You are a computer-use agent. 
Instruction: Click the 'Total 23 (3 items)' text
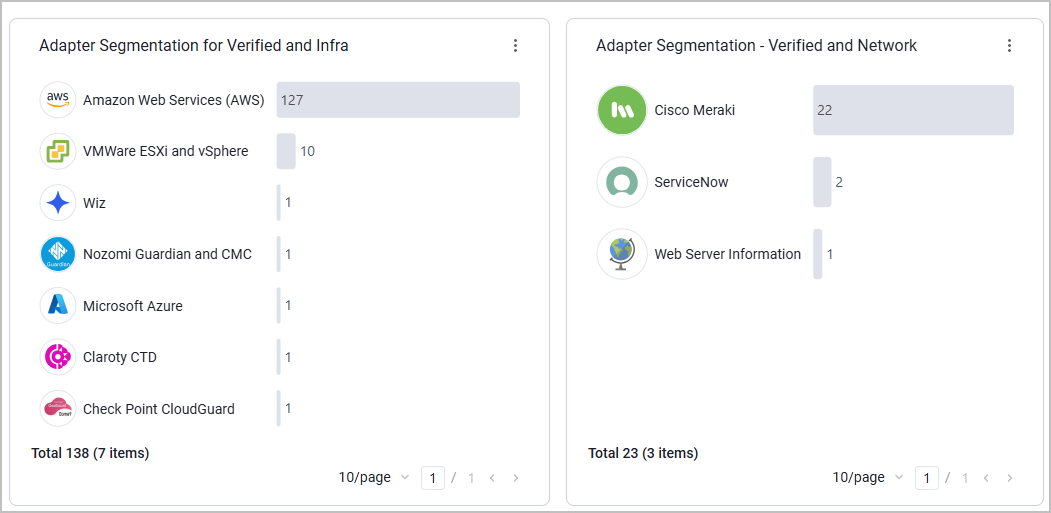(643, 453)
